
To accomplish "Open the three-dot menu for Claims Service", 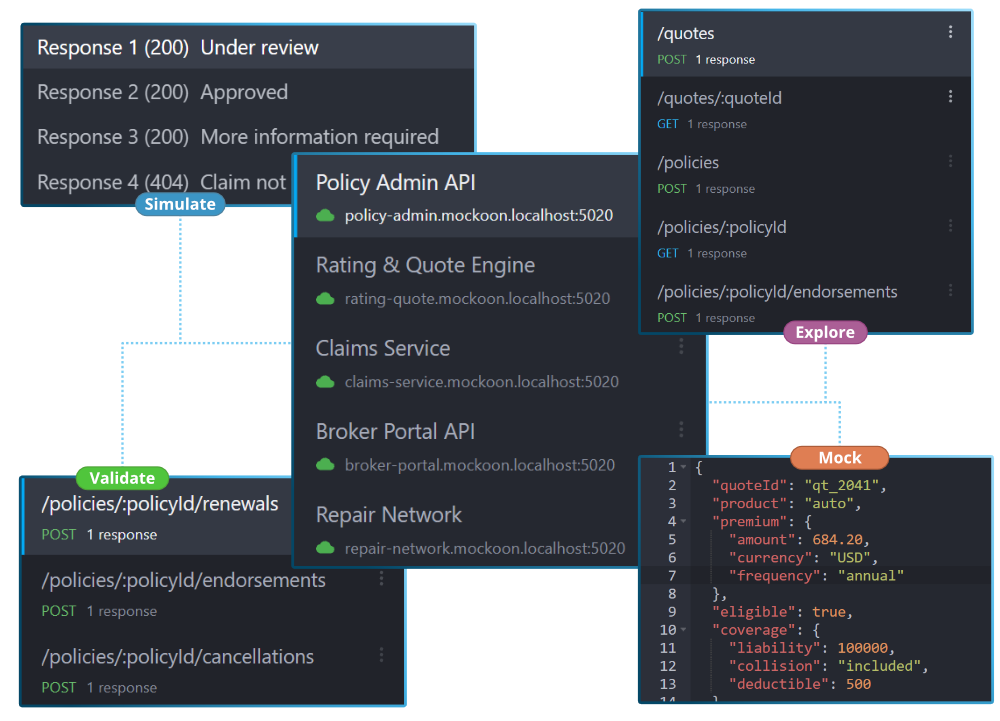I will click(681, 346).
